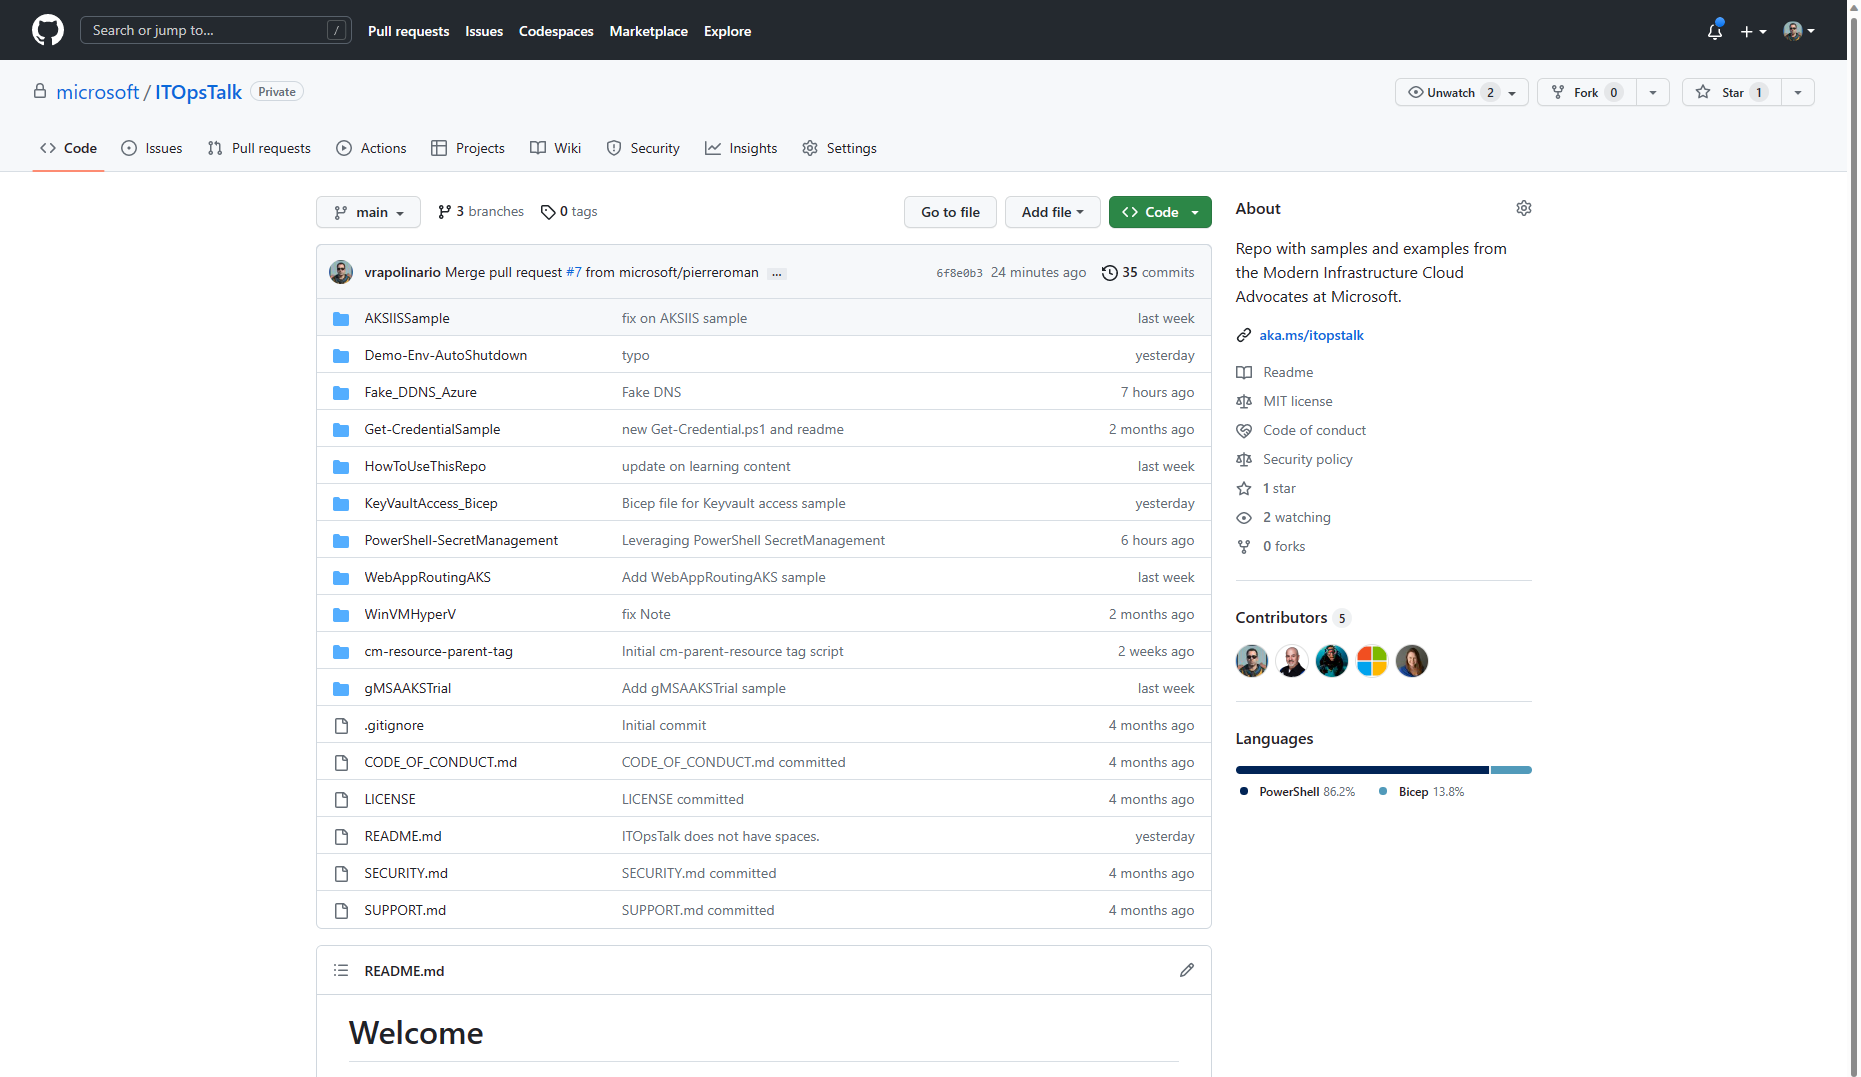Viewport: 1861px width, 1077px height.
Task: Switch to the Issues tab
Action: 152,148
